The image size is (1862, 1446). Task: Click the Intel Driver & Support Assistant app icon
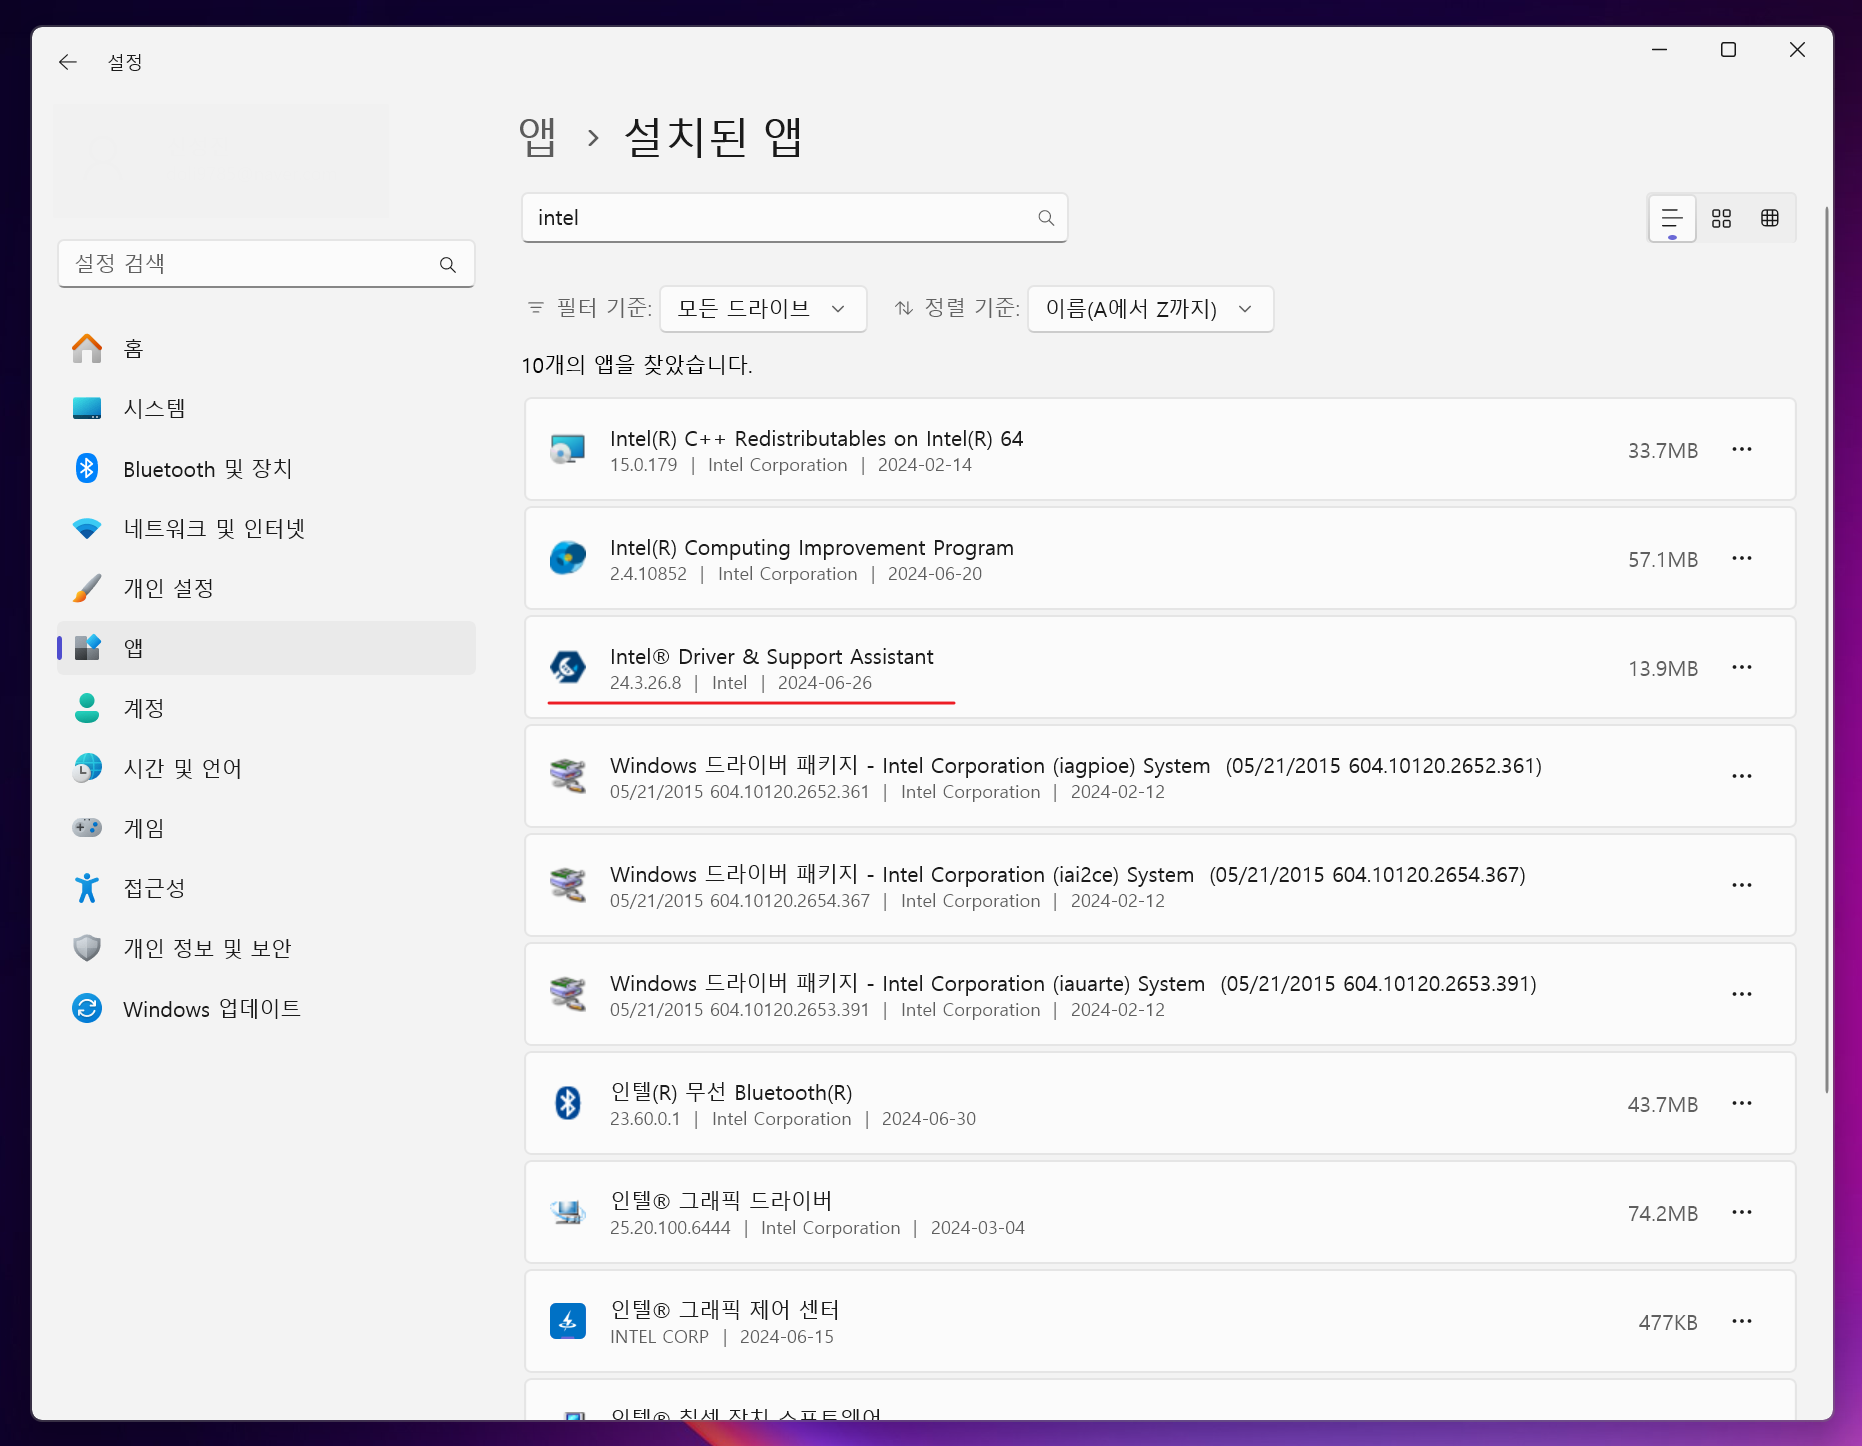[x=568, y=667]
